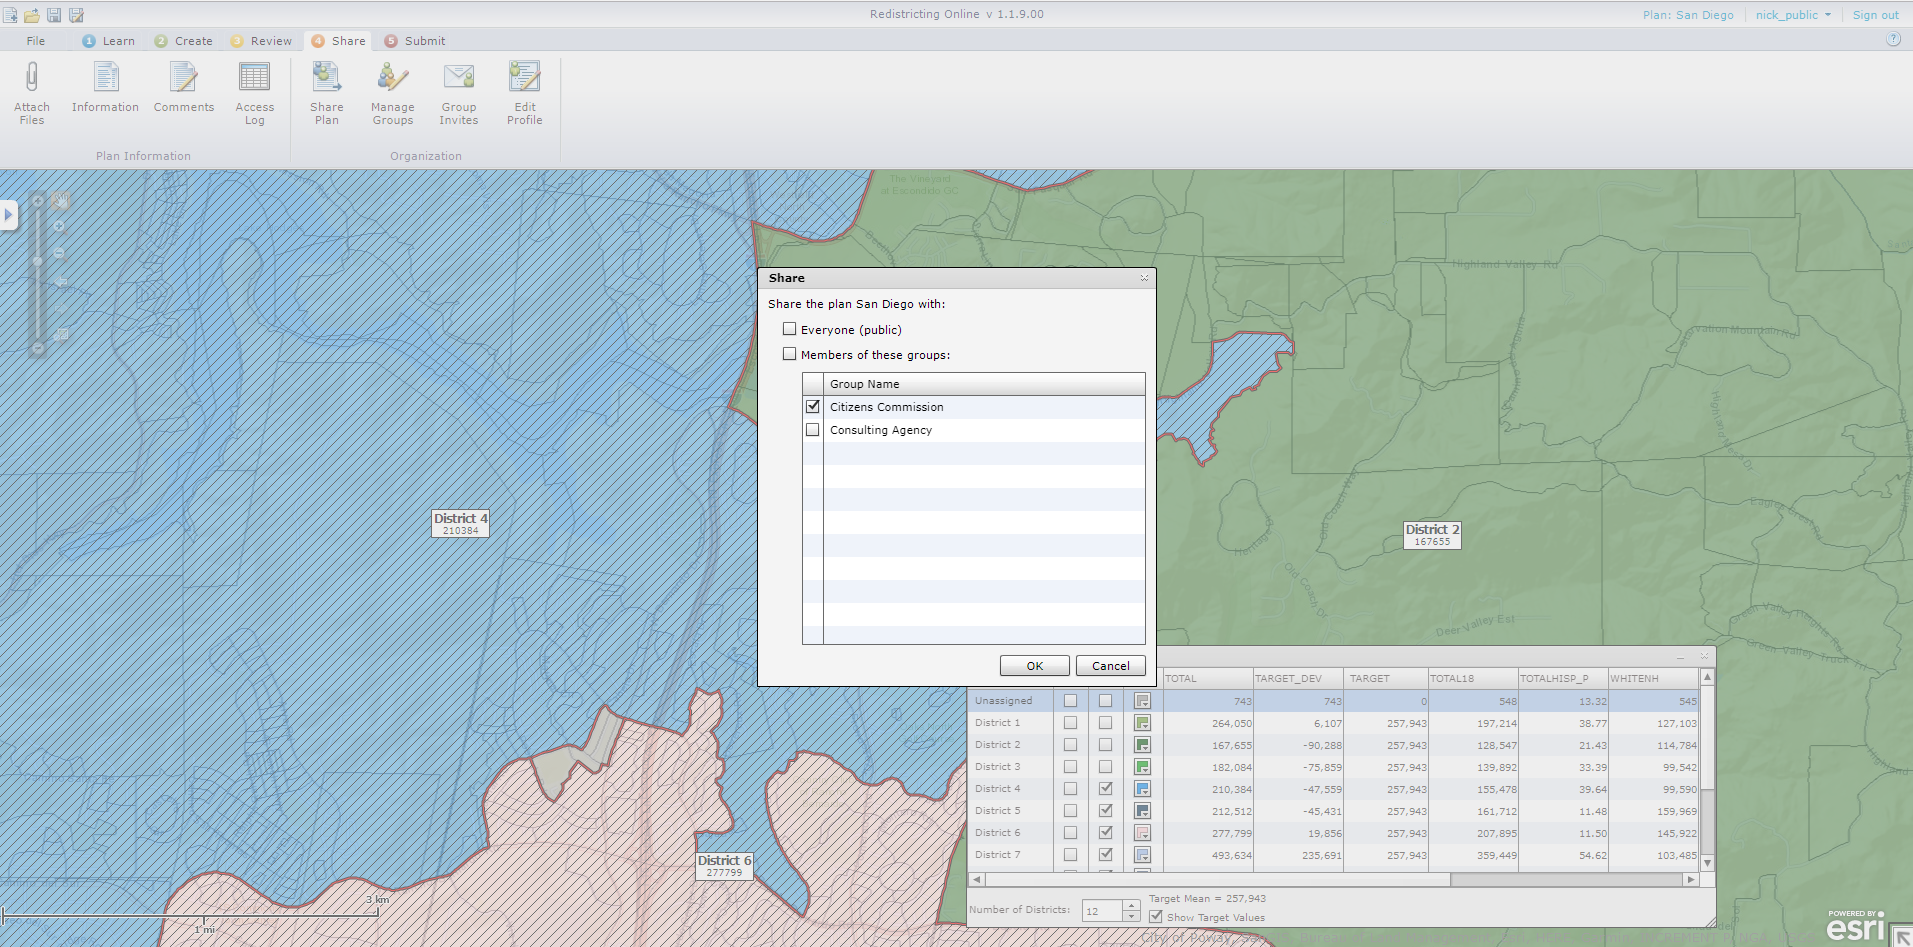Open the Edit Profile tool
Screen dimensions: 1913x947
pyautogui.click(x=525, y=93)
